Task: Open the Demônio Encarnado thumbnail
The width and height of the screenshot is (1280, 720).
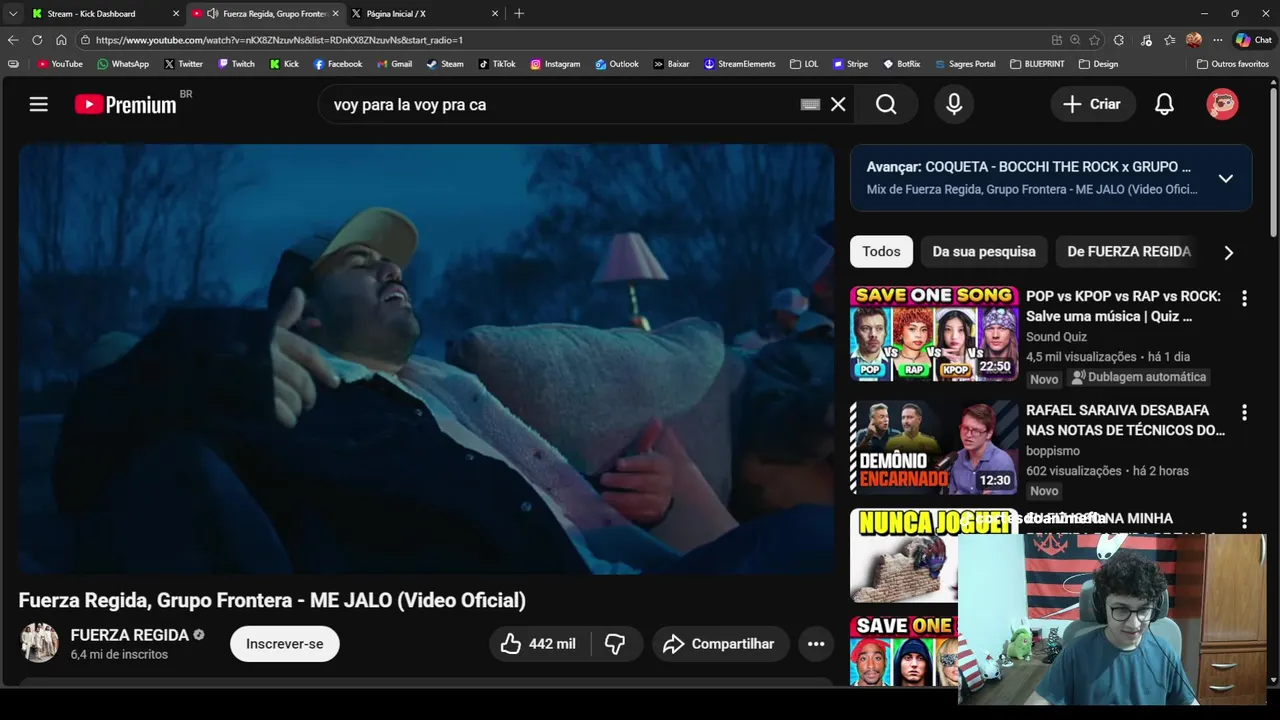Action: click(934, 447)
